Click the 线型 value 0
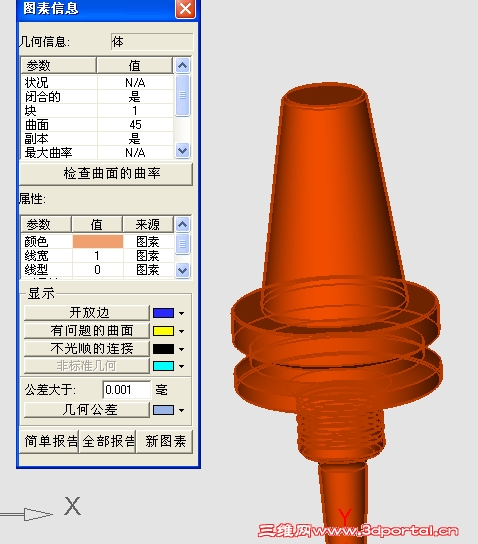Screen dimensions: 478x544 pos(97,270)
